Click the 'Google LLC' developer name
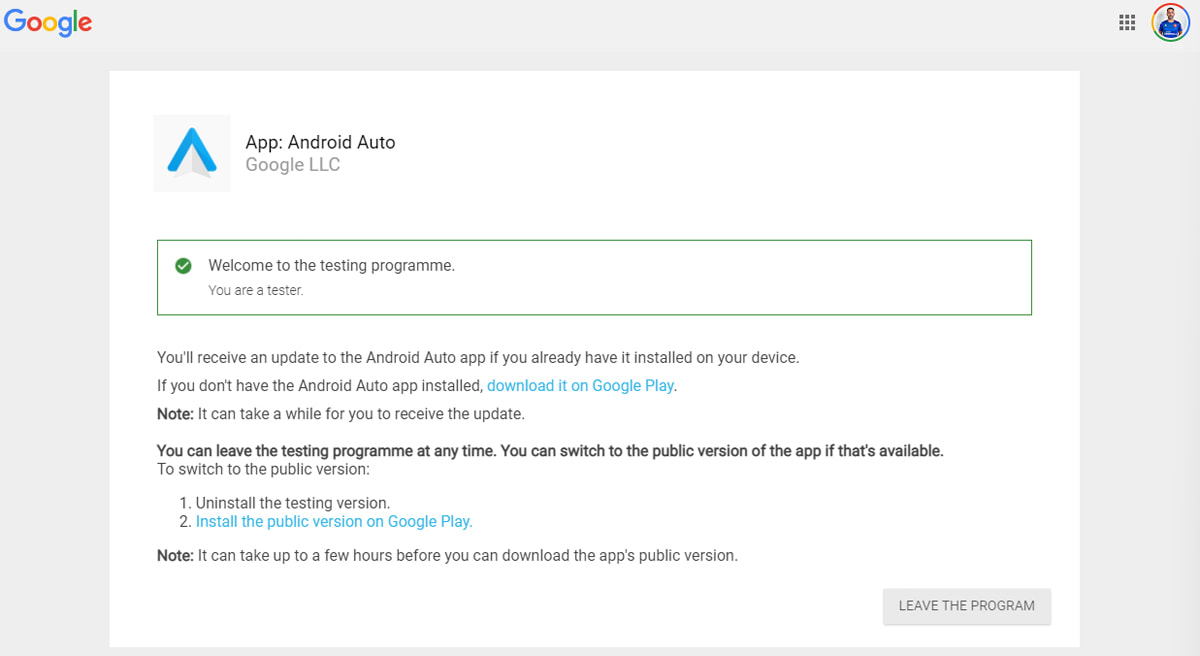This screenshot has width=1200, height=656. [293, 166]
